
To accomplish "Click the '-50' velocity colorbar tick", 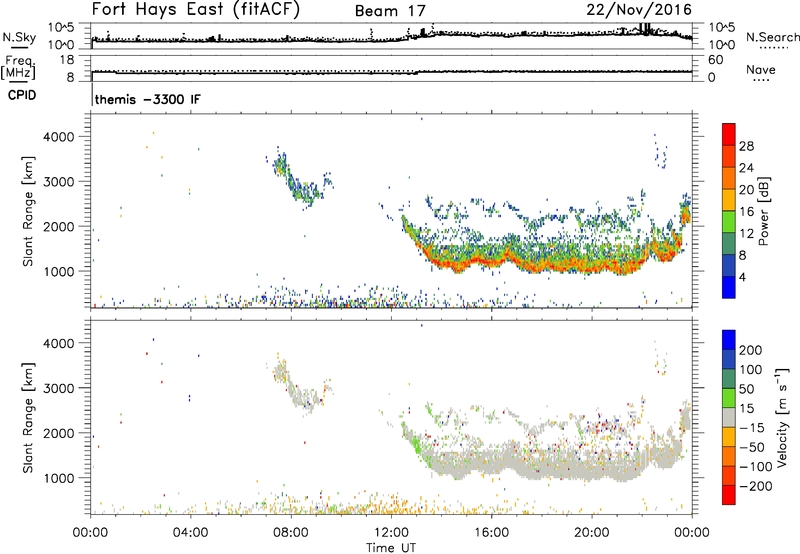I will 752,447.
